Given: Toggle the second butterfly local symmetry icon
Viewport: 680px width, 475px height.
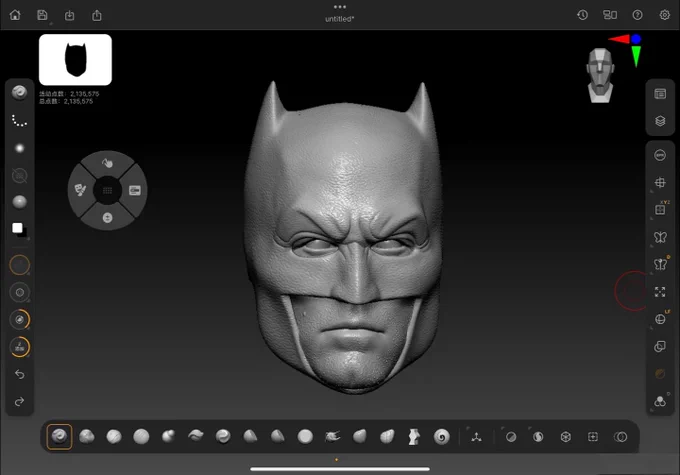Looking at the screenshot, I should [660, 264].
